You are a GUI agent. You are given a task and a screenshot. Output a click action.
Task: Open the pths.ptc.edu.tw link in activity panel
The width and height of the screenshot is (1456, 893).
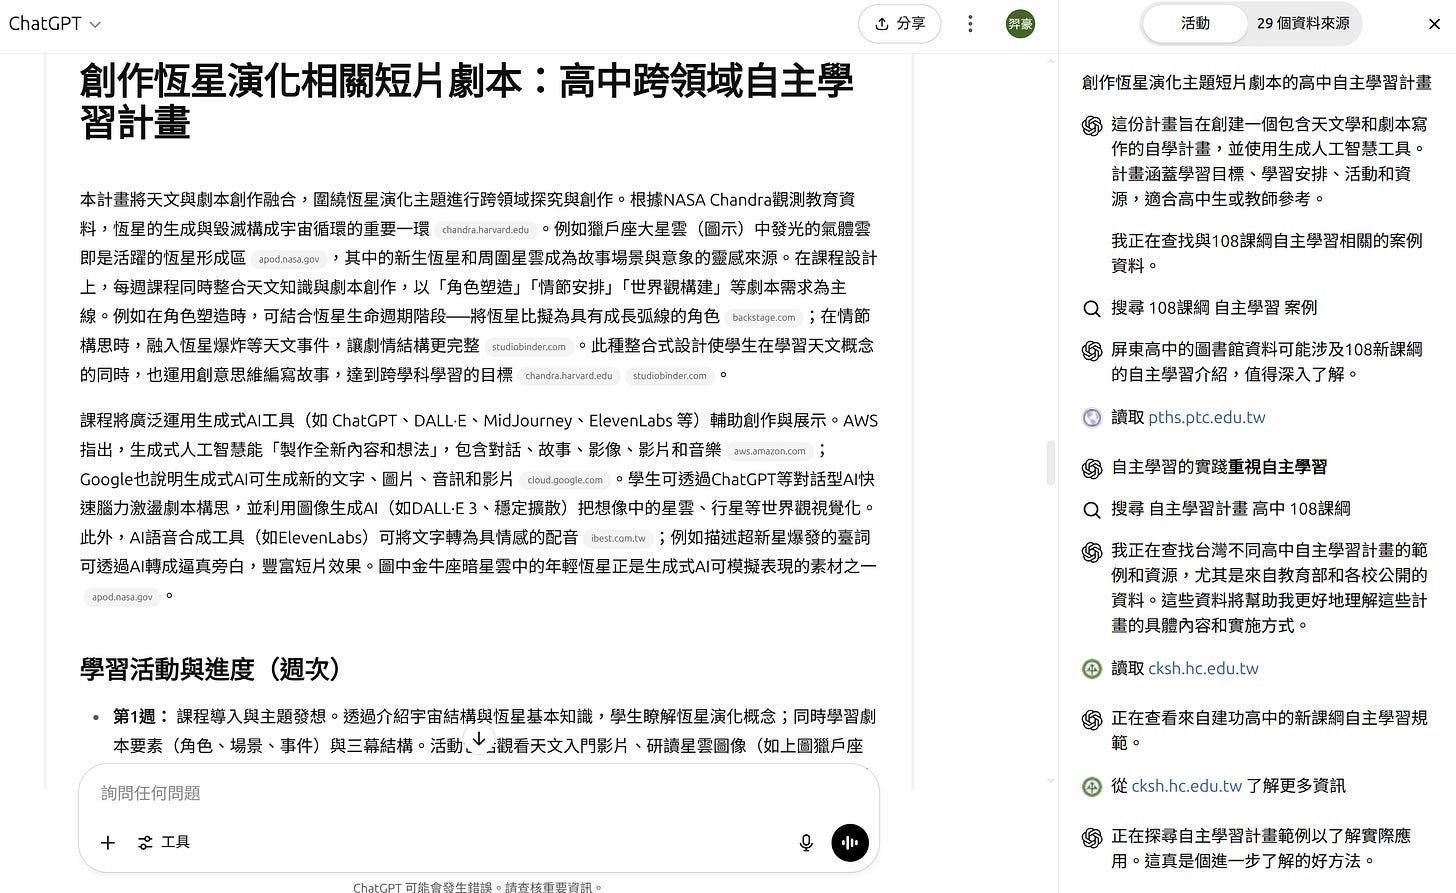click(x=1207, y=417)
